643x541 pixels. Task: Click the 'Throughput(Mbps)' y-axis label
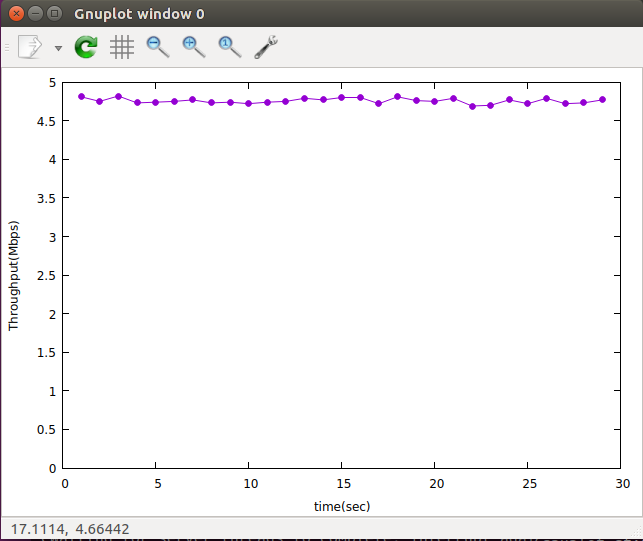(x=14, y=275)
